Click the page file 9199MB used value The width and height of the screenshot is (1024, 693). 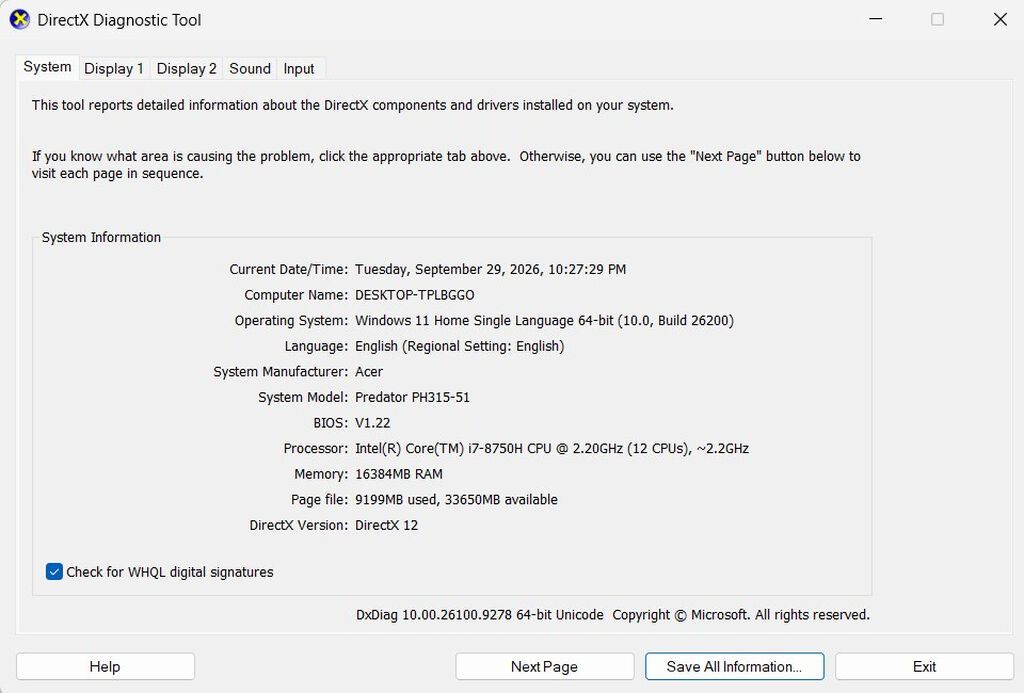[456, 500]
